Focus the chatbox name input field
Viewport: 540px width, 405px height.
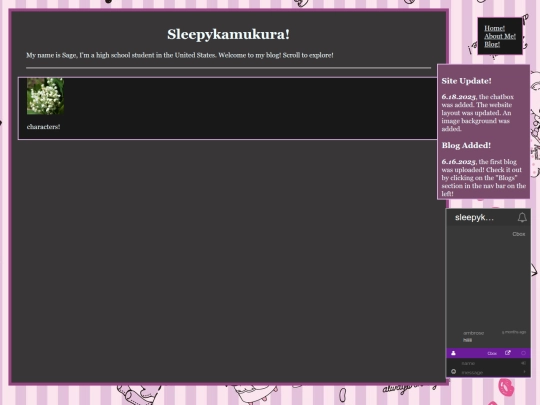tap(489, 363)
